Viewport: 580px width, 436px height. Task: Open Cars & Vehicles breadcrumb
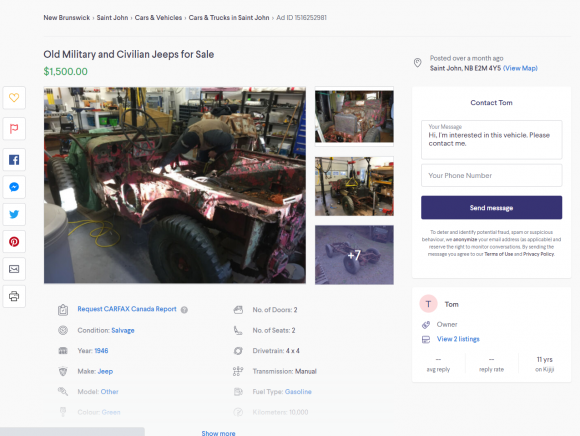(x=158, y=18)
